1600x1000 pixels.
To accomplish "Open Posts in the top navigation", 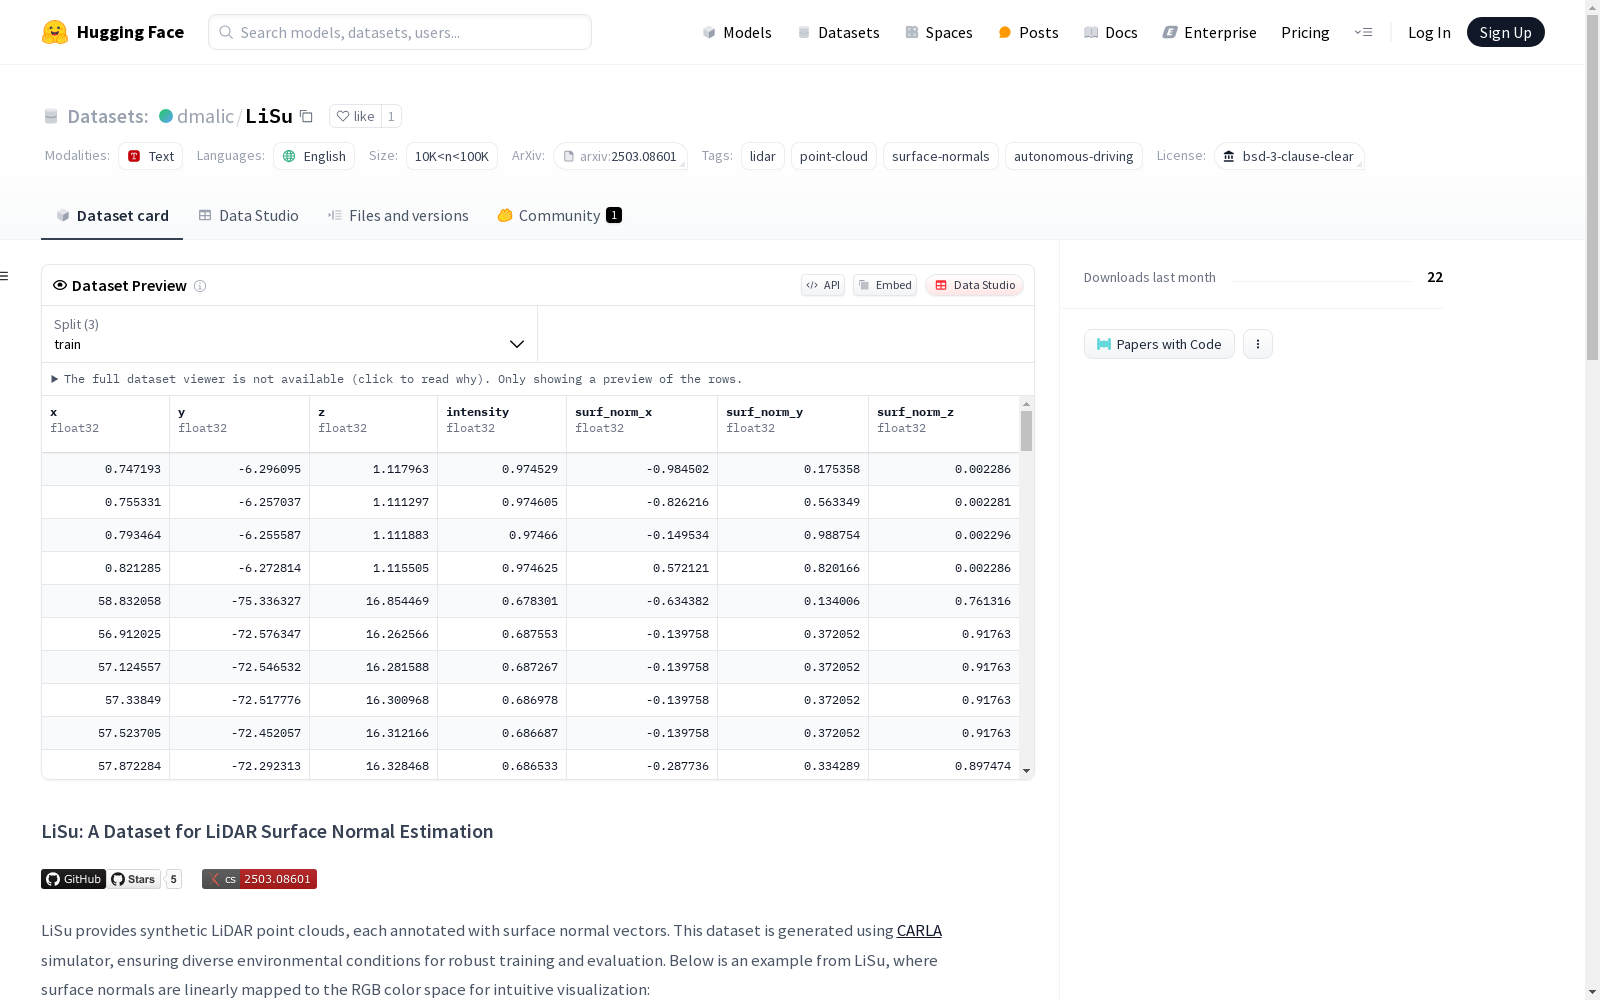I will [x=1028, y=32].
